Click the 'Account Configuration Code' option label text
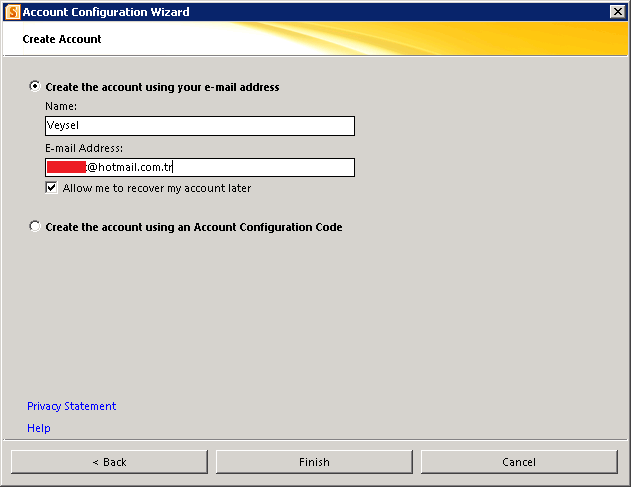The height and width of the screenshot is (487, 631). point(194,227)
